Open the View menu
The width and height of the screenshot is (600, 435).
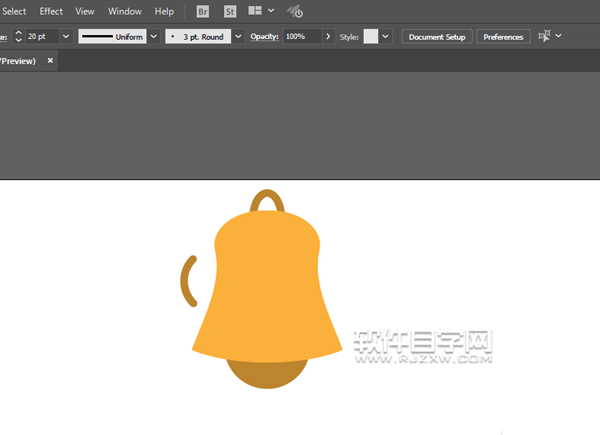[x=85, y=12]
